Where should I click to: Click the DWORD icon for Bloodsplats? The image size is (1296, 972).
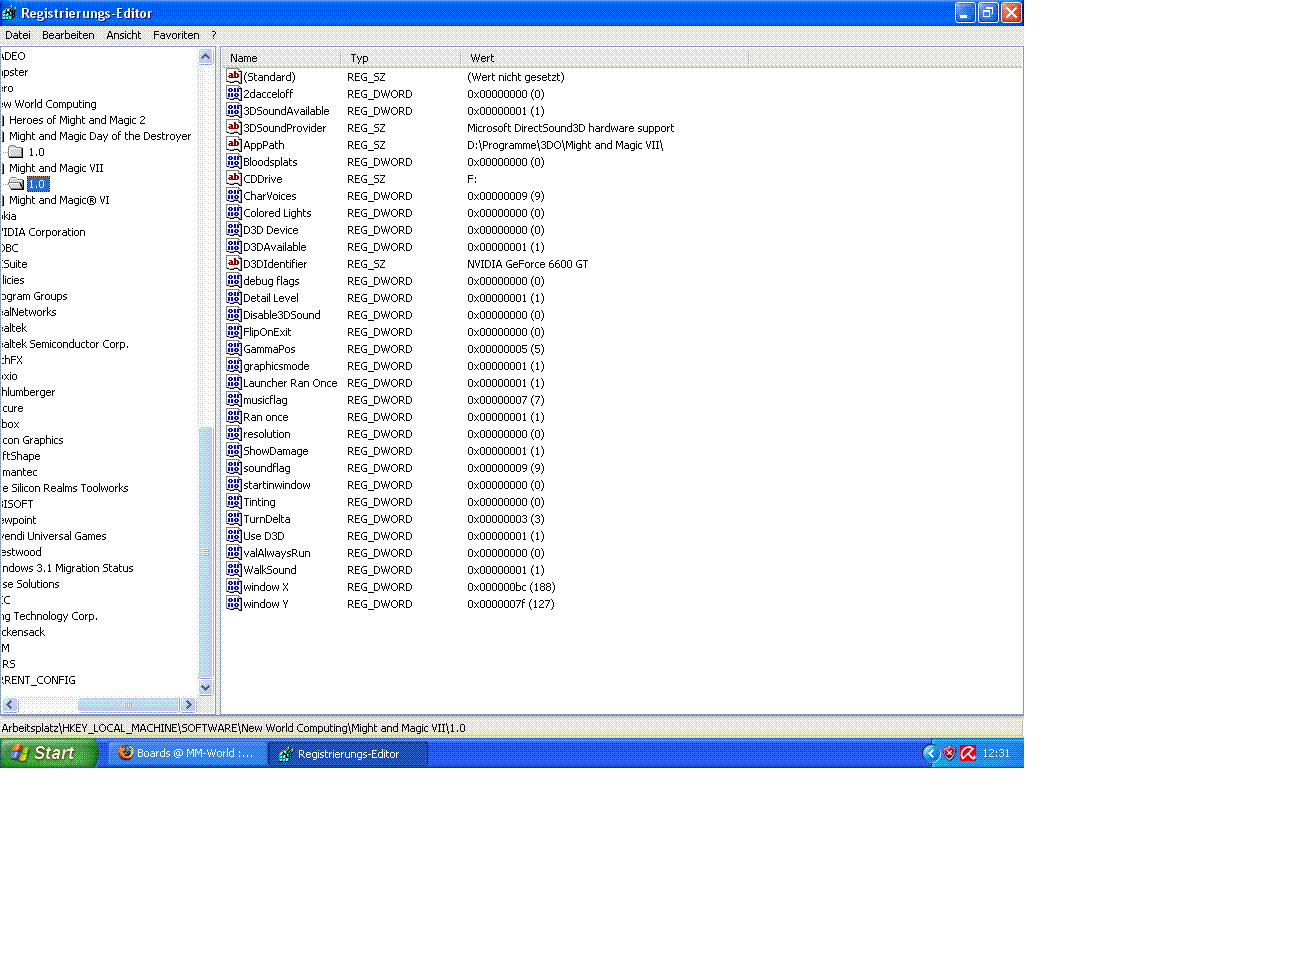coord(234,161)
